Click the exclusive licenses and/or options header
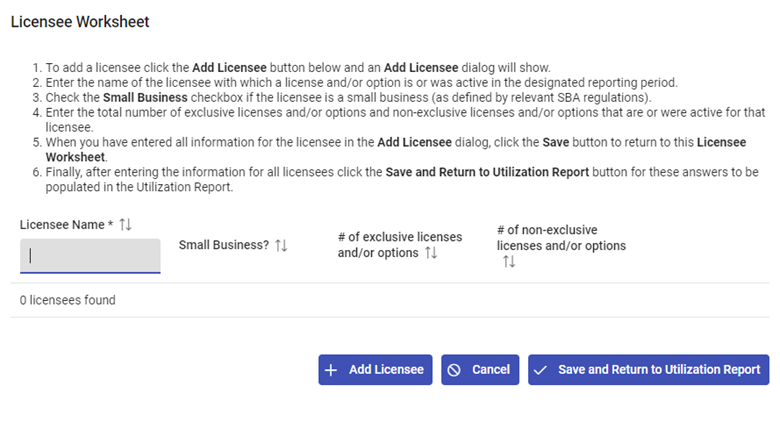Image resolution: width=780 pixels, height=422 pixels. point(398,244)
